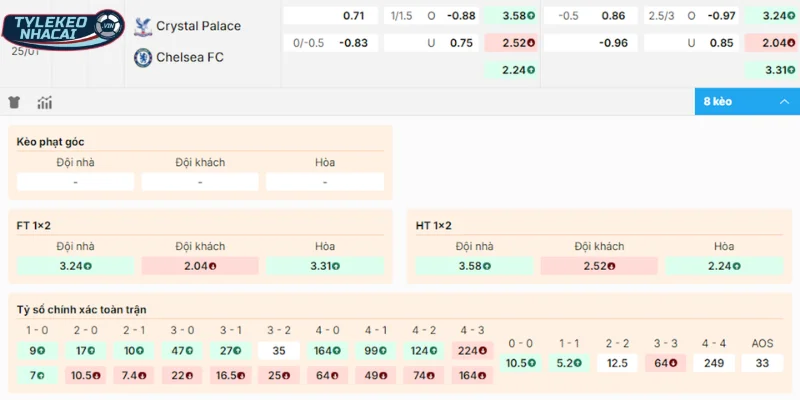Choose HT 1×2 away odds 2.52
The image size is (800, 400).
point(599,266)
